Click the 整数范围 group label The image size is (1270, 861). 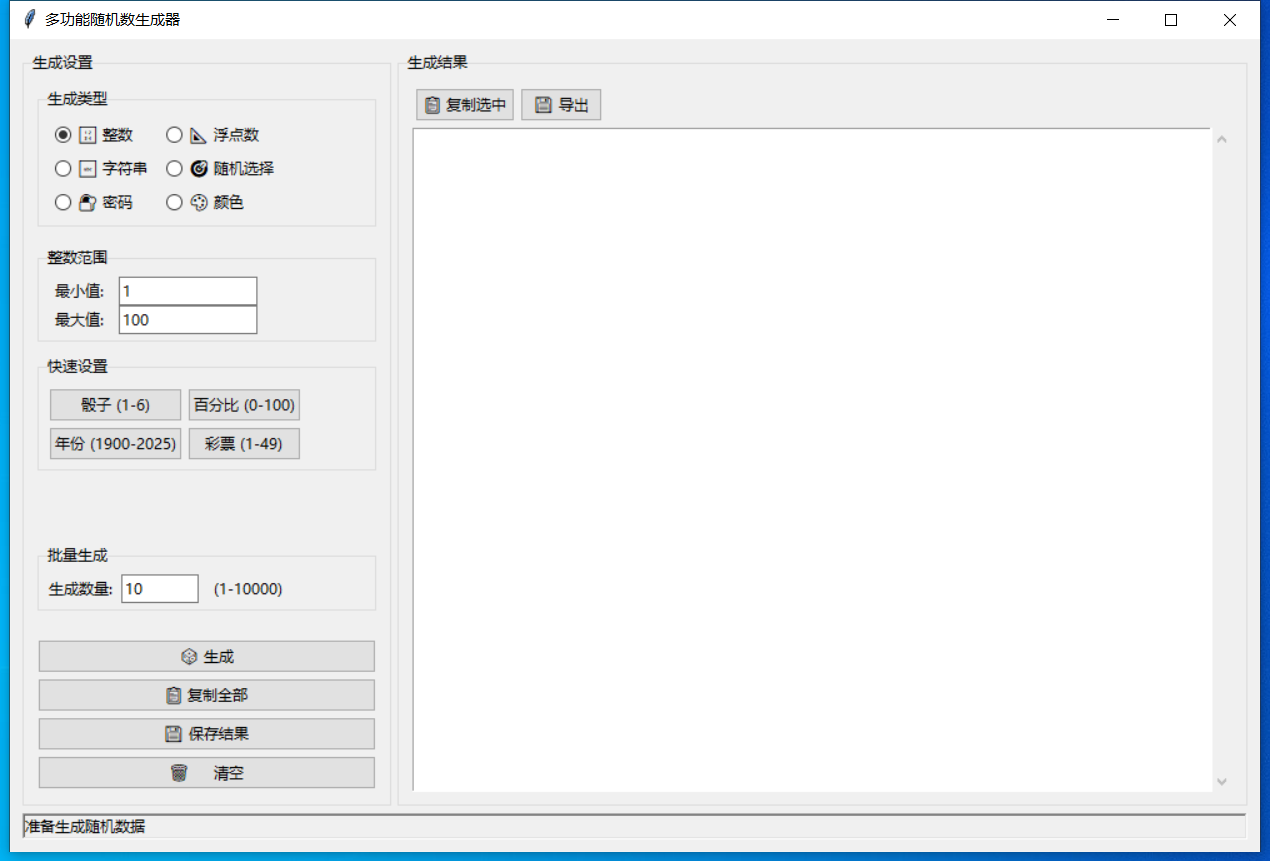[77, 258]
